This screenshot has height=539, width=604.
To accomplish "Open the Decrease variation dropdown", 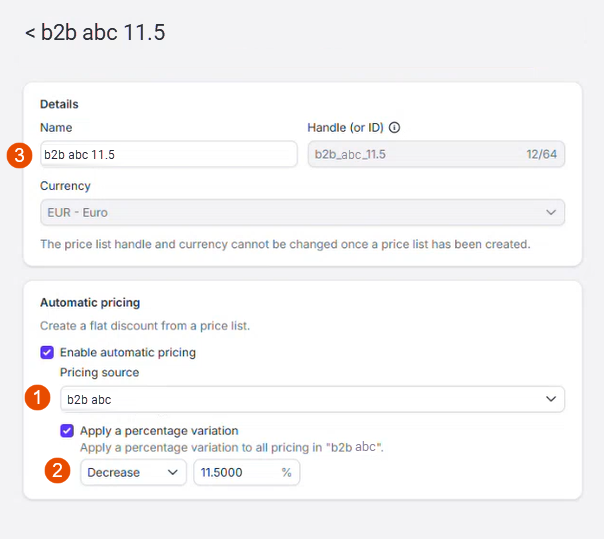I will 133,472.
